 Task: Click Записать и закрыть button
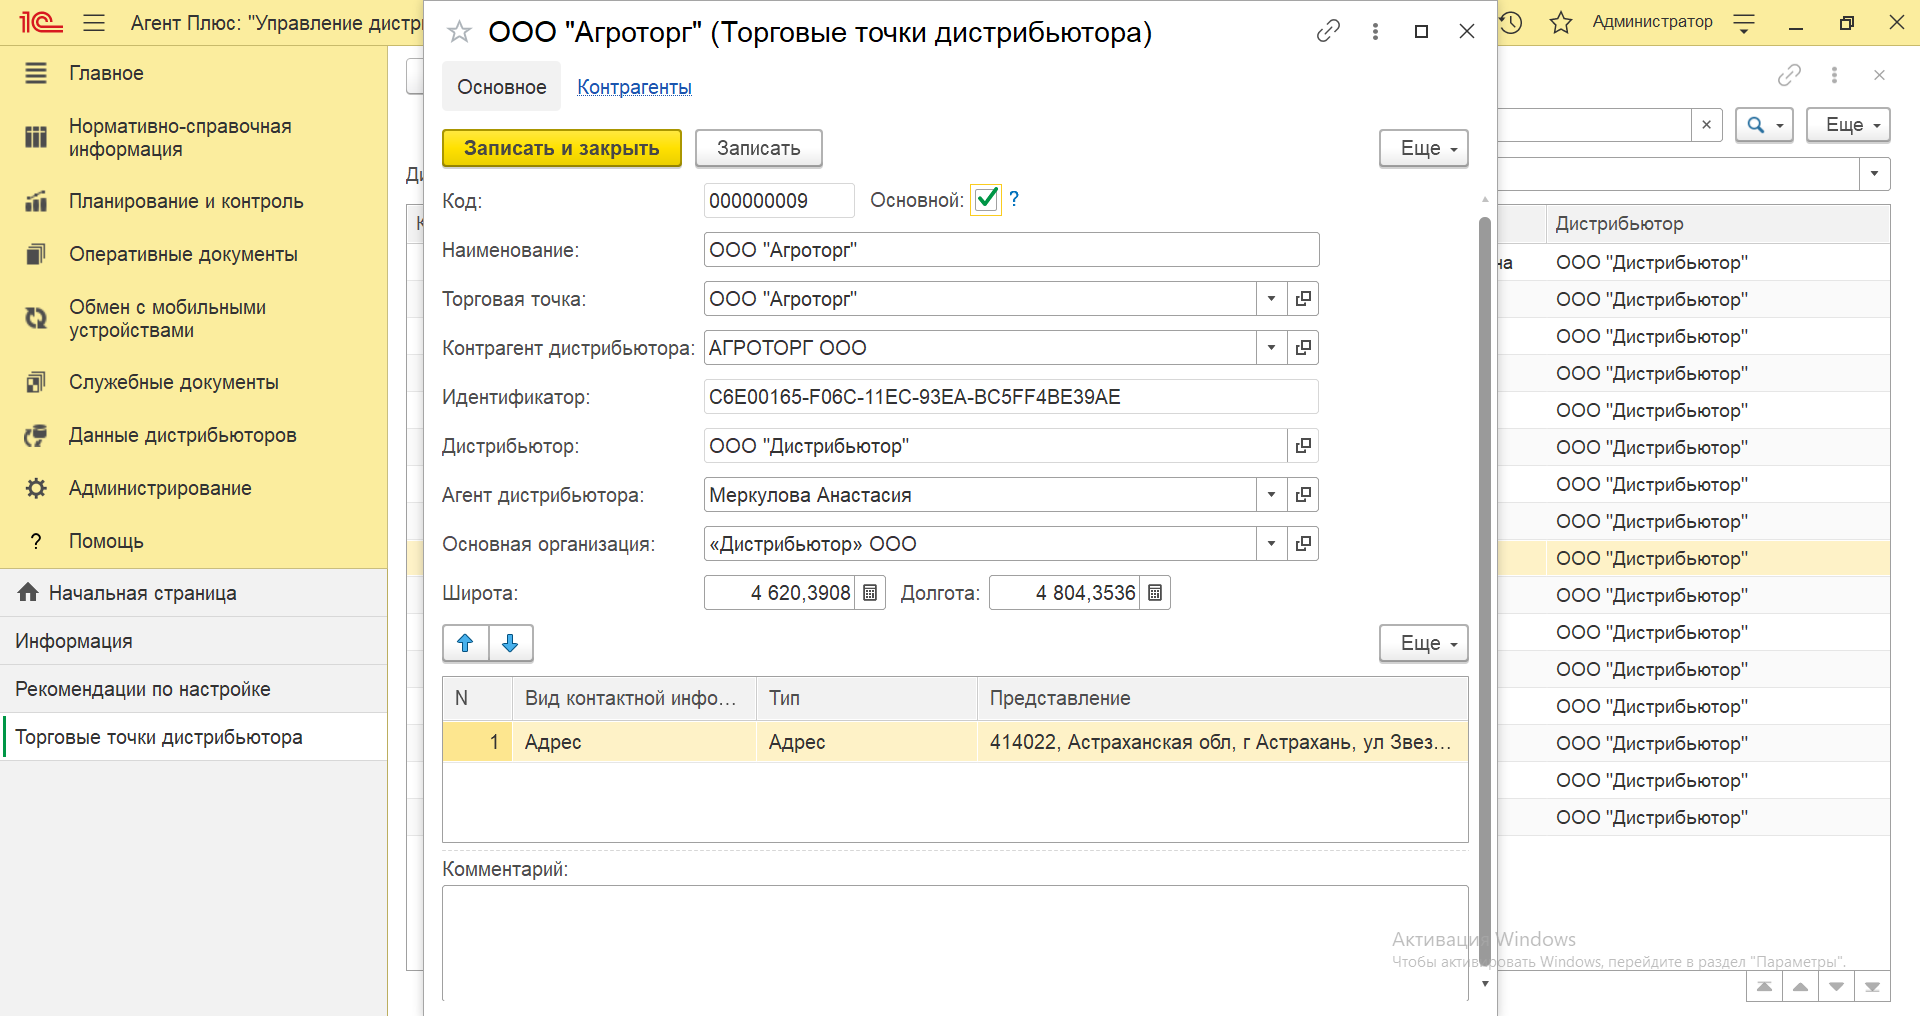coord(562,148)
